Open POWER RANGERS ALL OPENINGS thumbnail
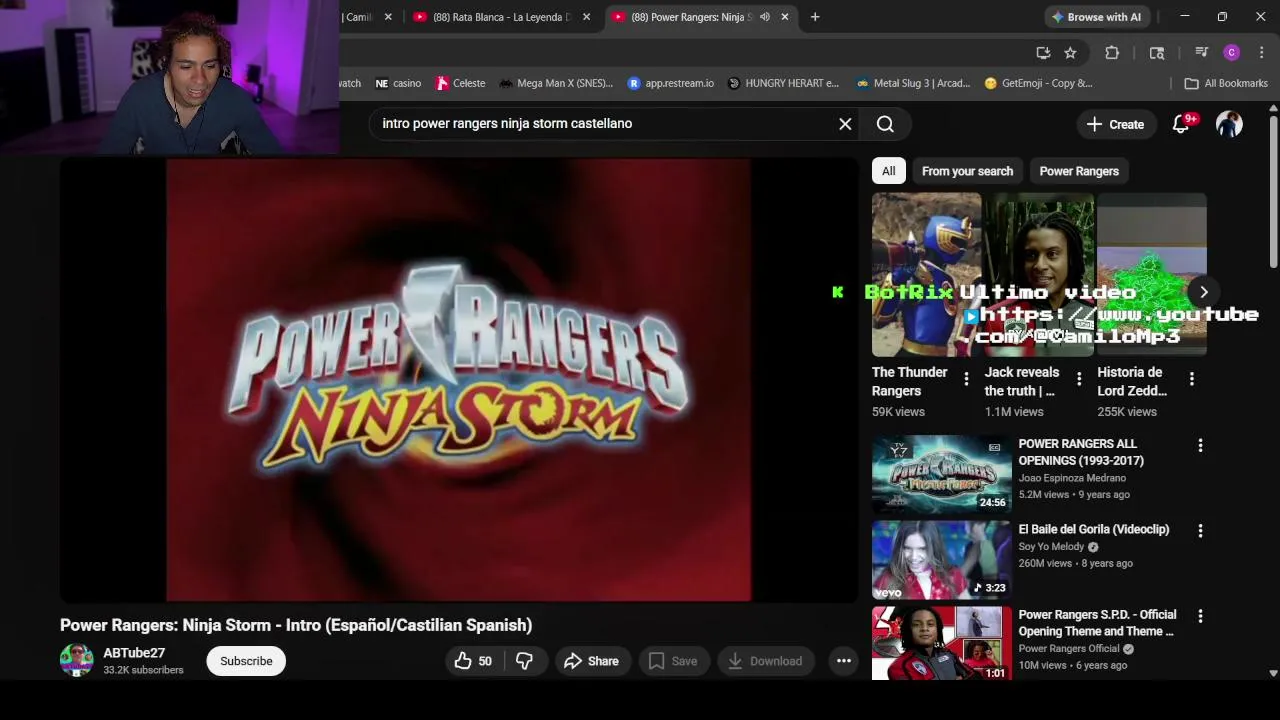The height and width of the screenshot is (720, 1280). point(942,474)
